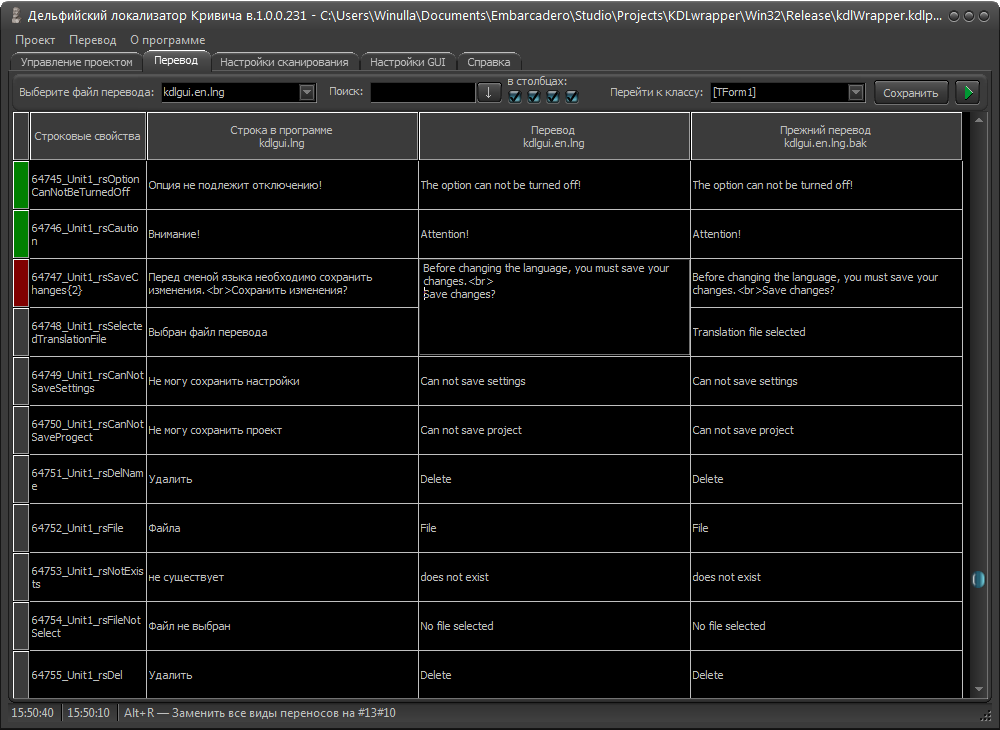Screen dimensions: 1000x730
Task: Click the blue vertical scrollbar thumb
Action: click(x=979, y=580)
